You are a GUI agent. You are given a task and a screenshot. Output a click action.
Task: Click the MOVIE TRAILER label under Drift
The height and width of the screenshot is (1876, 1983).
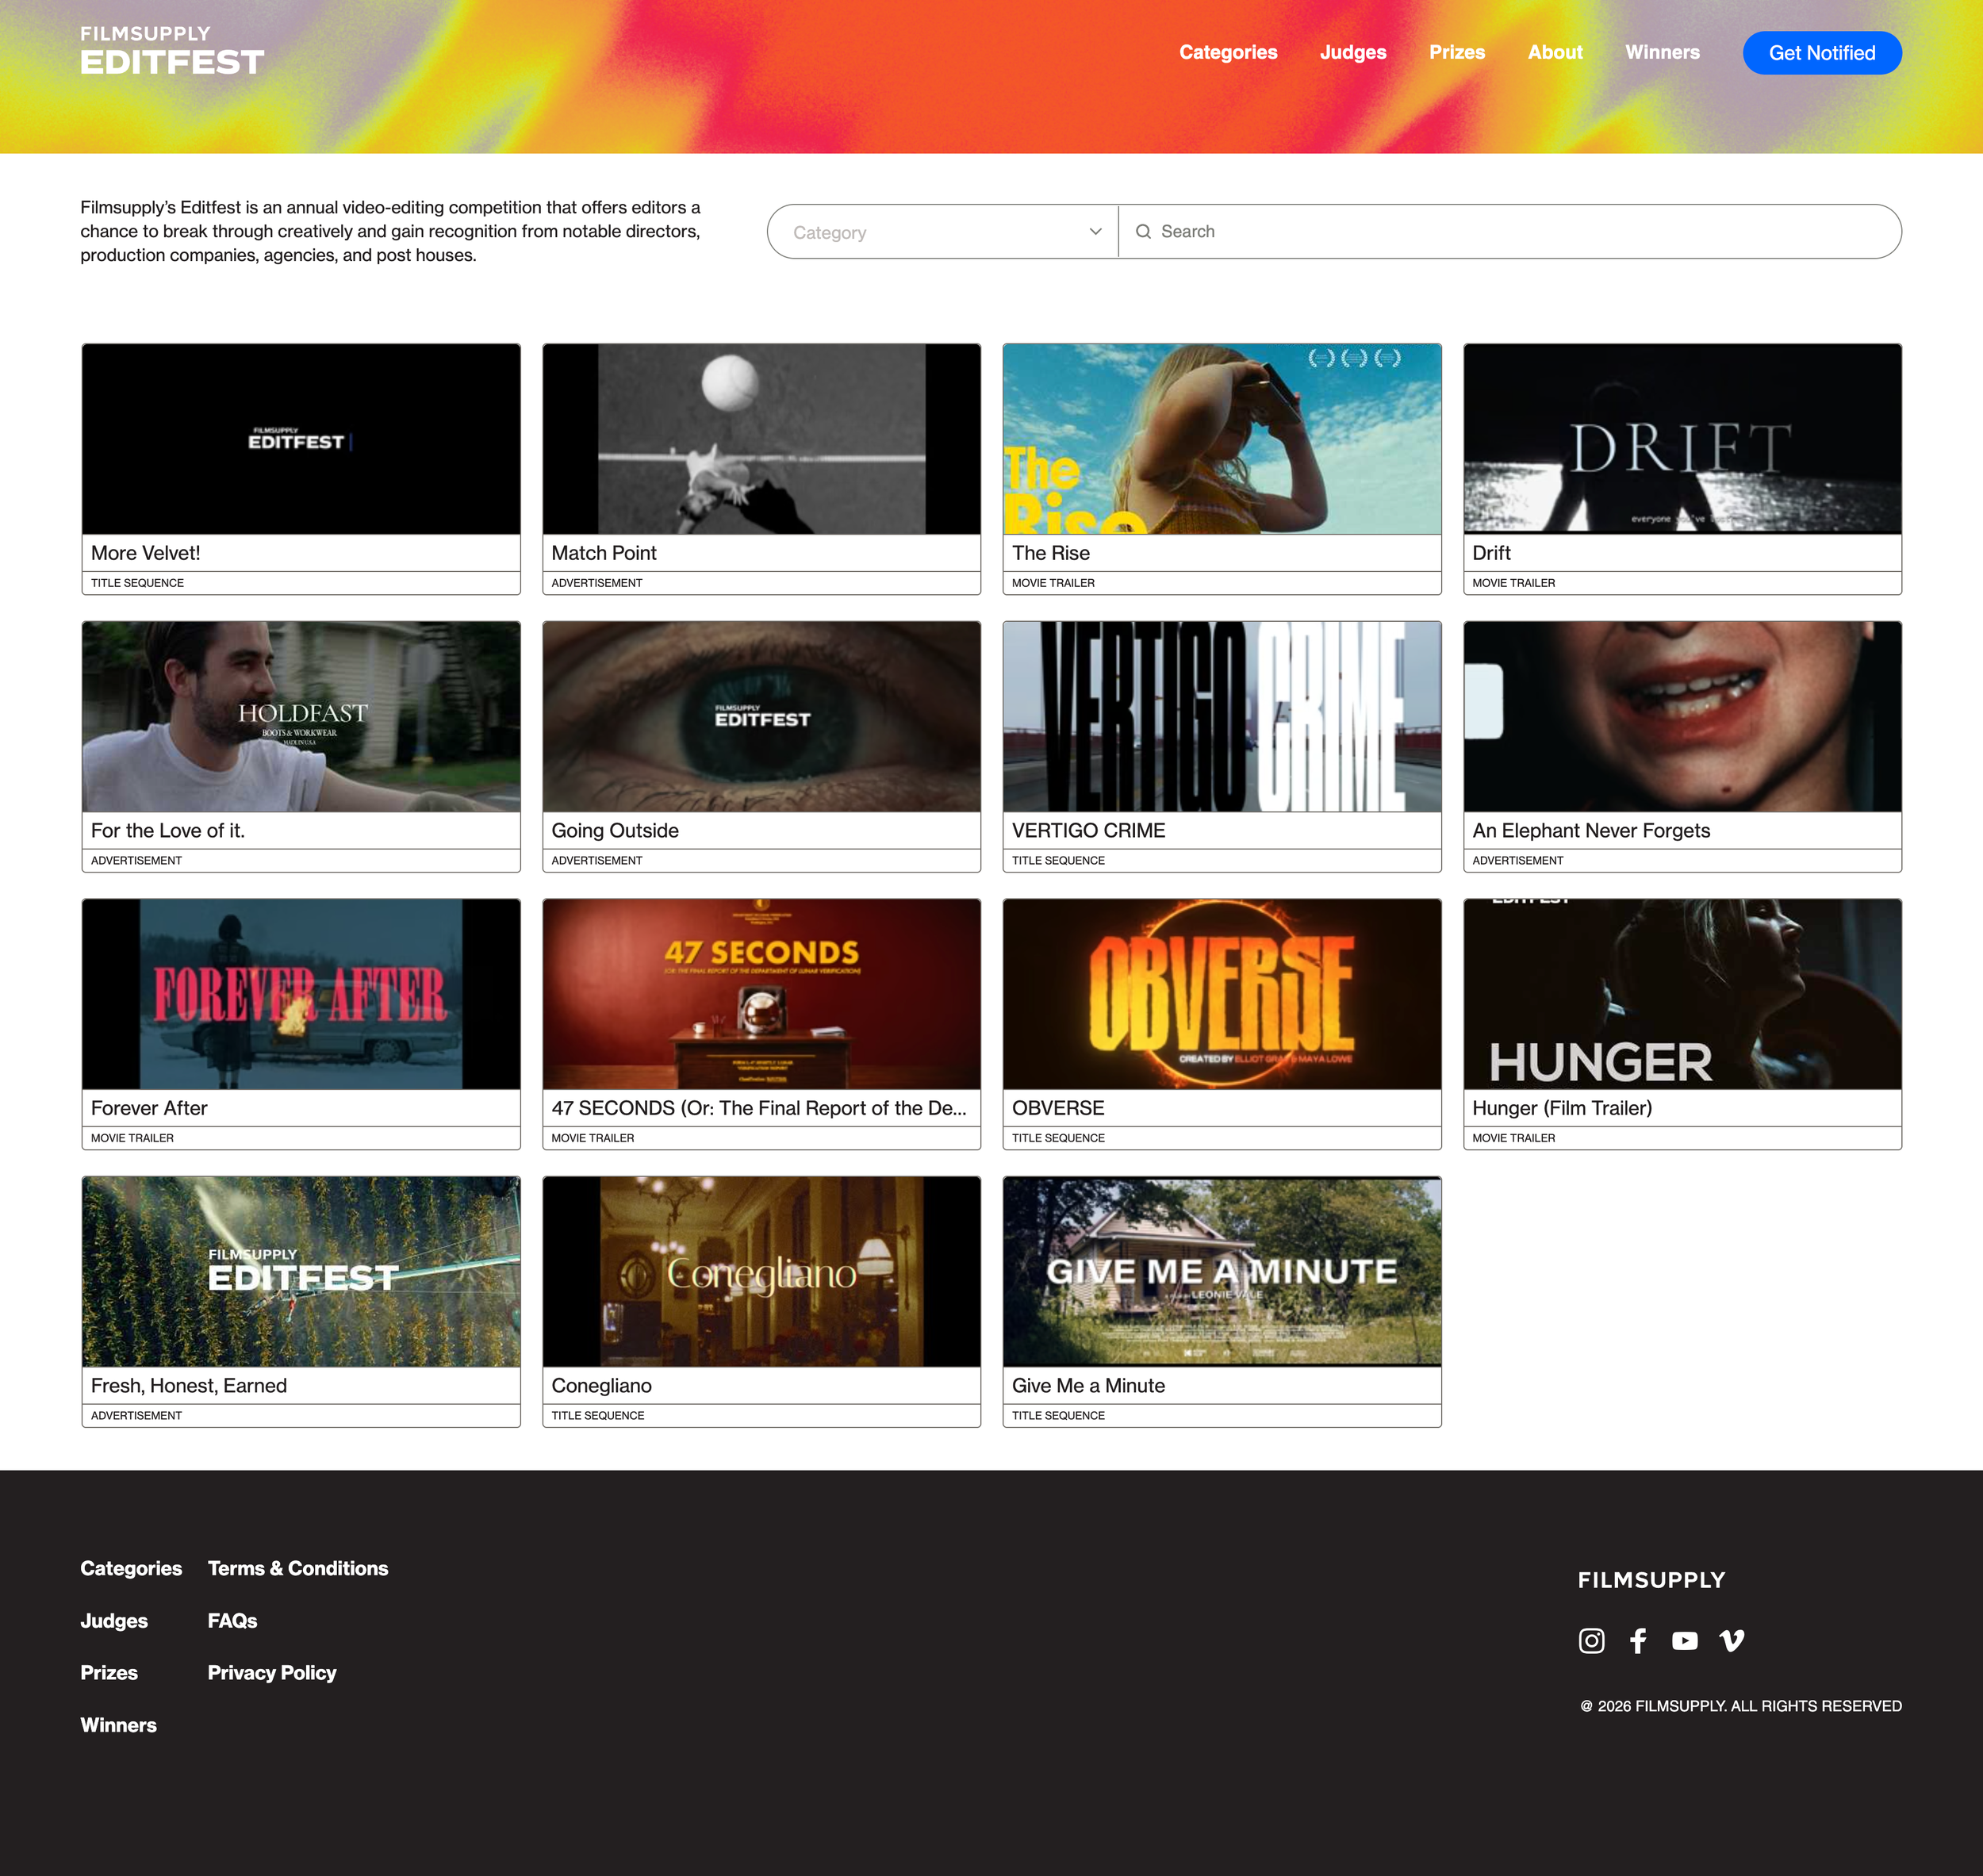click(x=1514, y=583)
